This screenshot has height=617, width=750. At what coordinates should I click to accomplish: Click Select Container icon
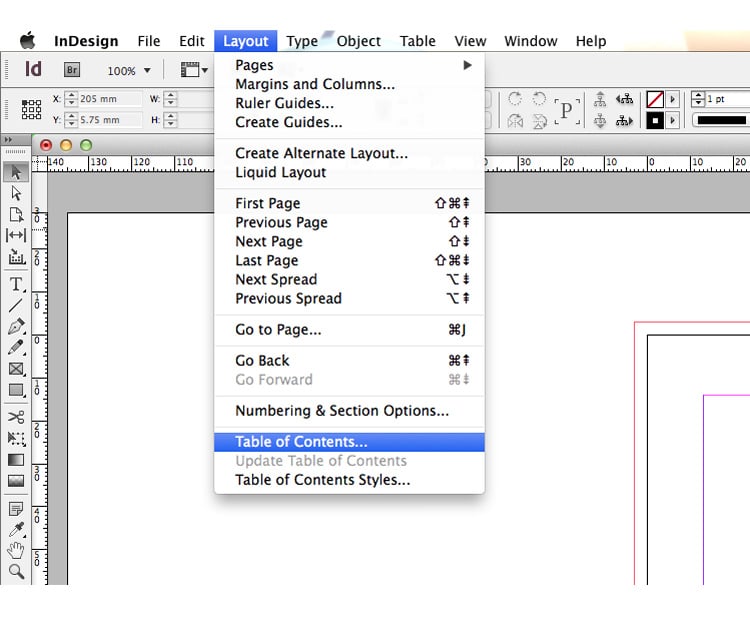(x=600, y=99)
